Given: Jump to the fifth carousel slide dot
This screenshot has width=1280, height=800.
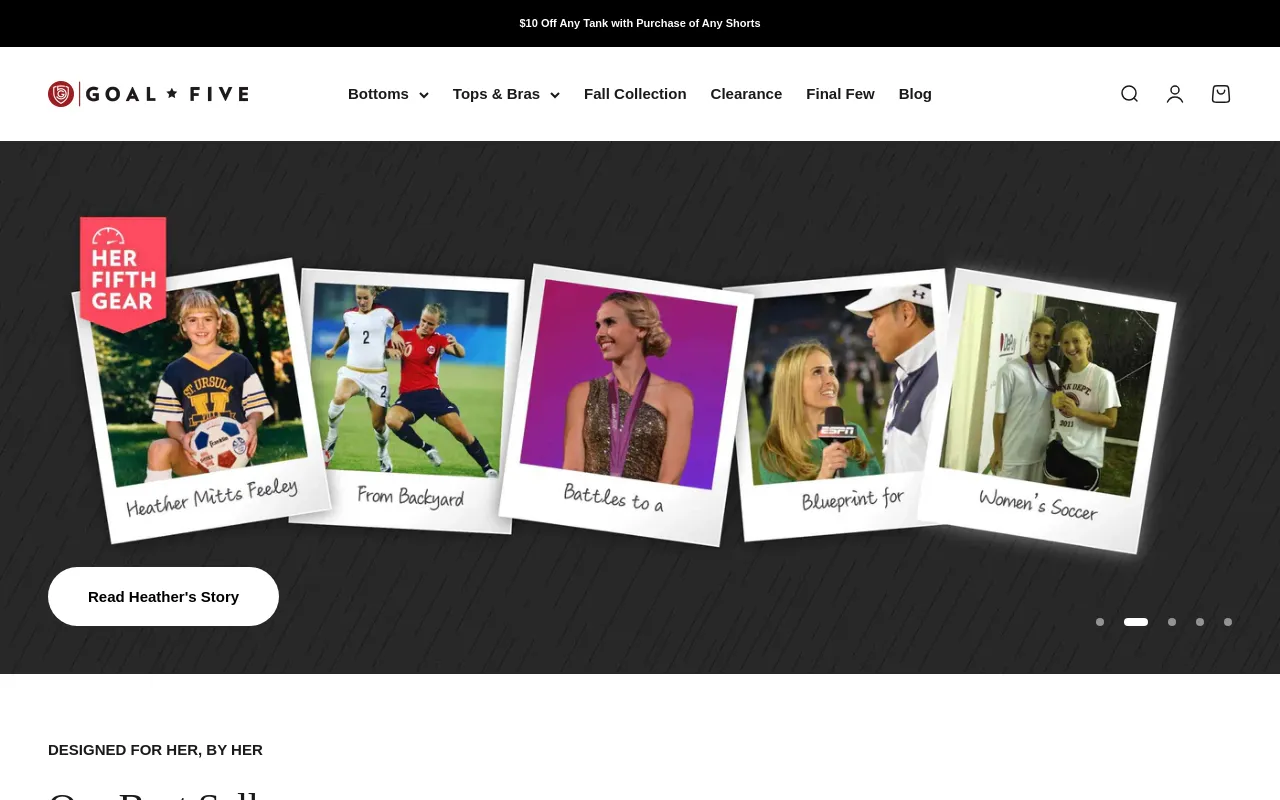Looking at the screenshot, I should [1228, 622].
